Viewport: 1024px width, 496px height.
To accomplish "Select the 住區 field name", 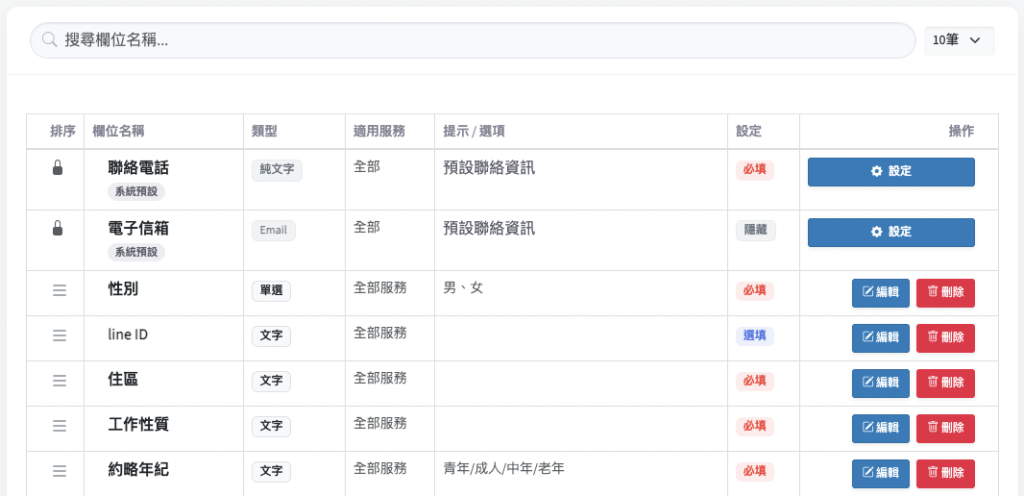I will (123, 379).
